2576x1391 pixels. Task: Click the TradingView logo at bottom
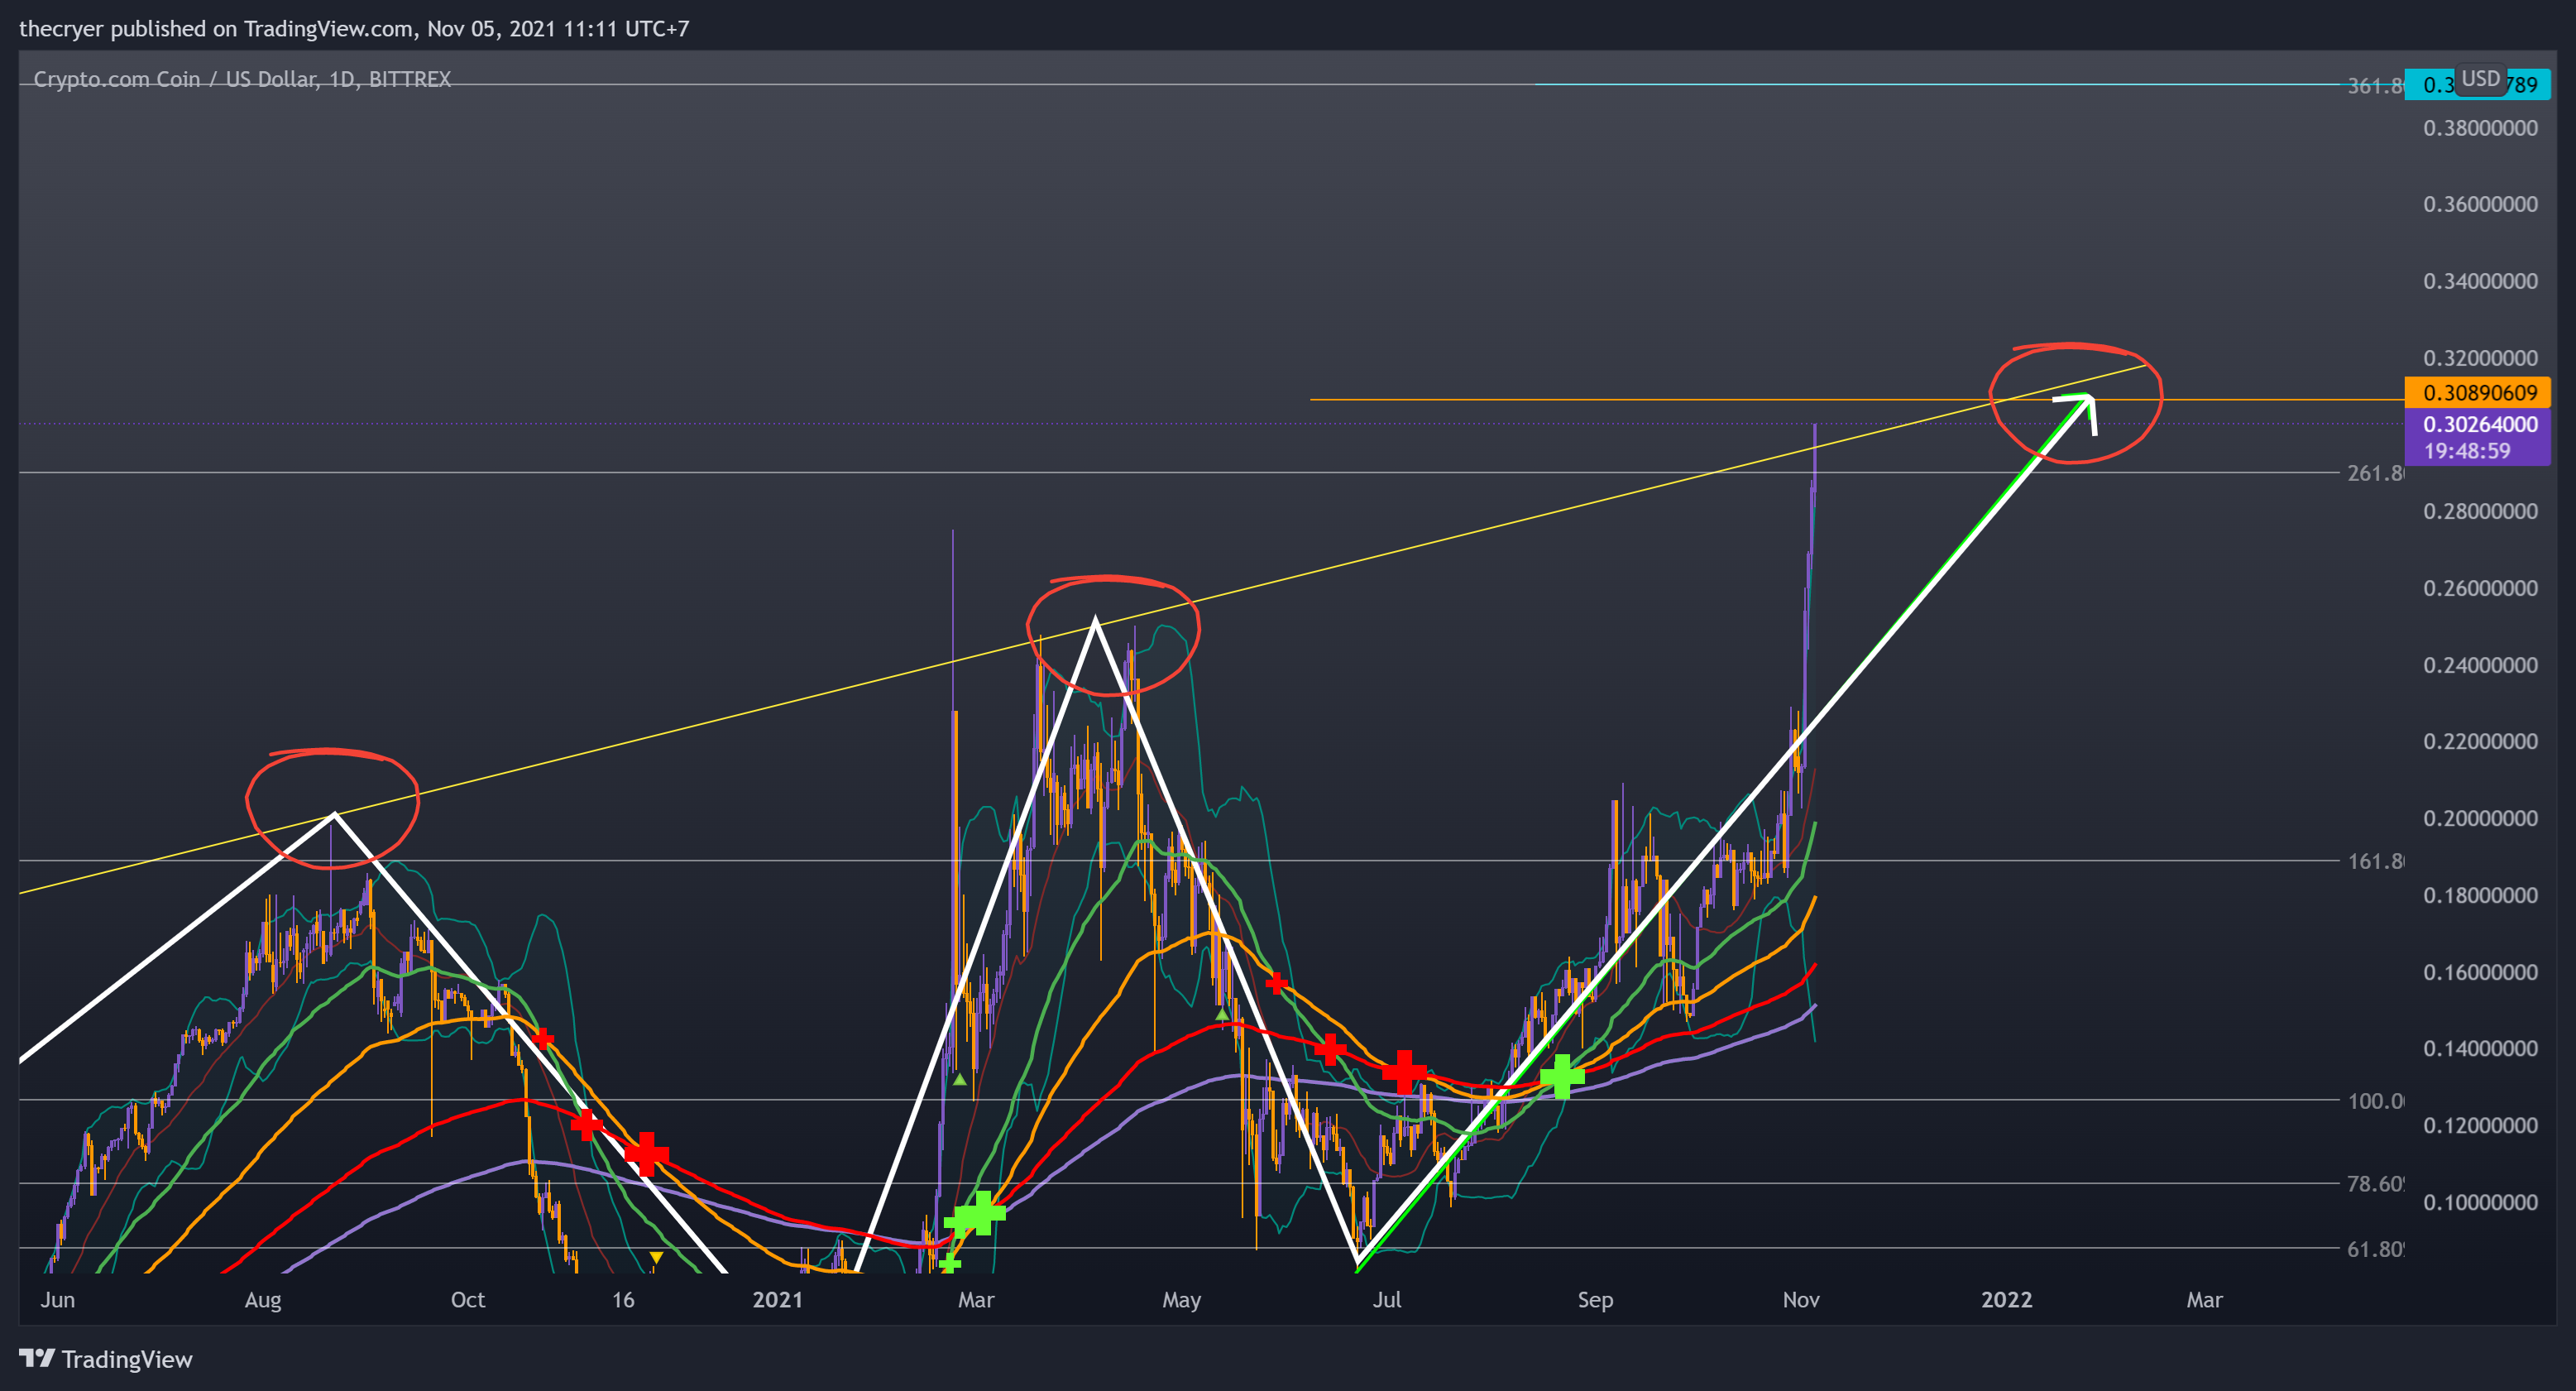[x=106, y=1359]
